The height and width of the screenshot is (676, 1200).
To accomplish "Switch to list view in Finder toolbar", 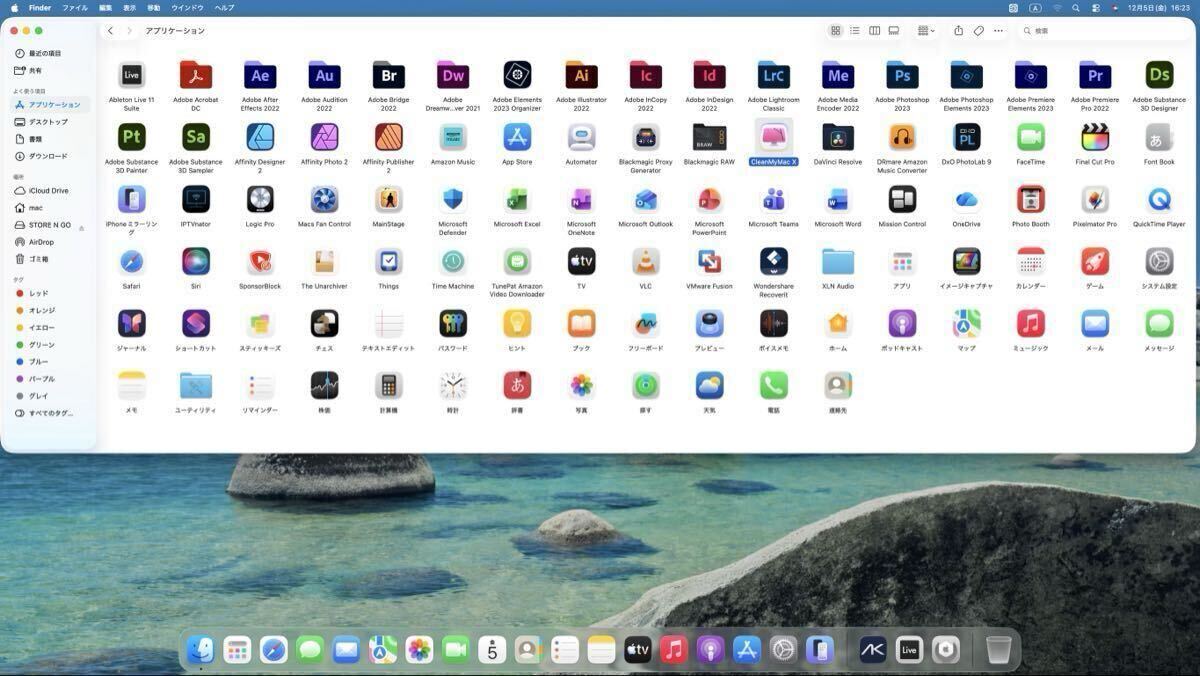I will 855,31.
